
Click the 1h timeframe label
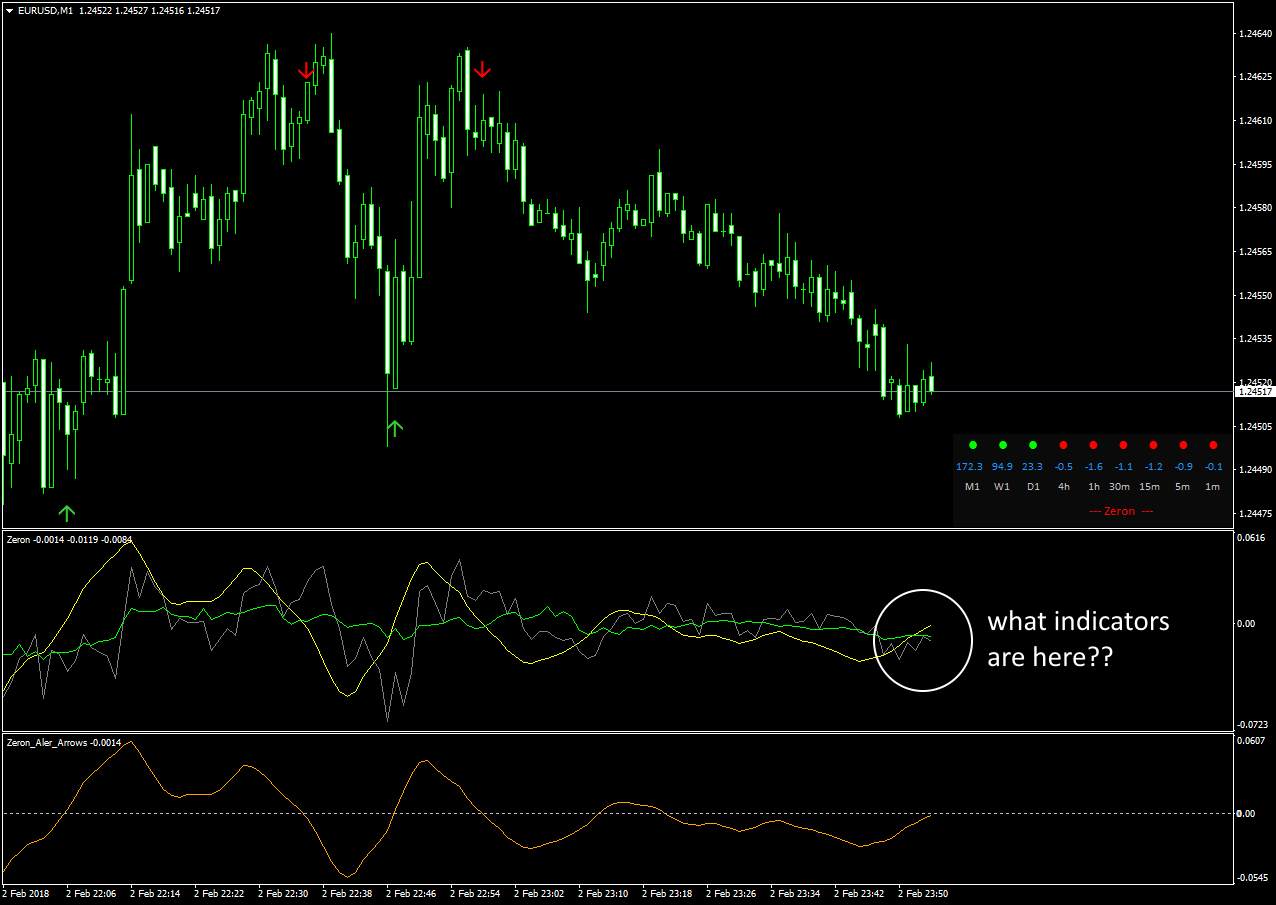(1094, 487)
